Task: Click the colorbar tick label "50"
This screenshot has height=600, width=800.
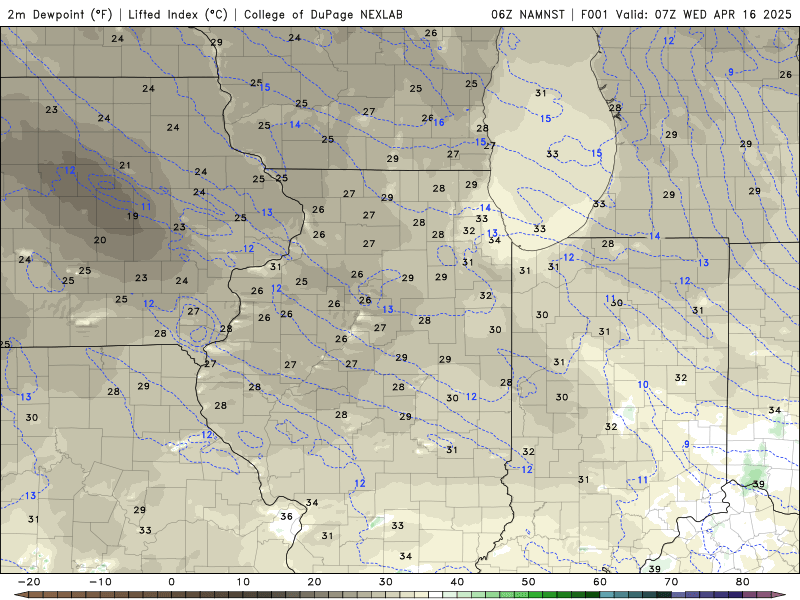Action: (x=529, y=582)
